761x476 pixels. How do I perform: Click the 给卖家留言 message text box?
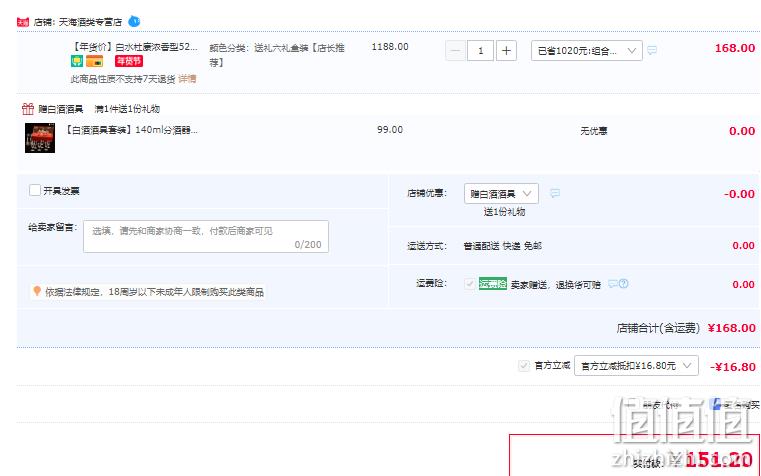[x=206, y=236]
